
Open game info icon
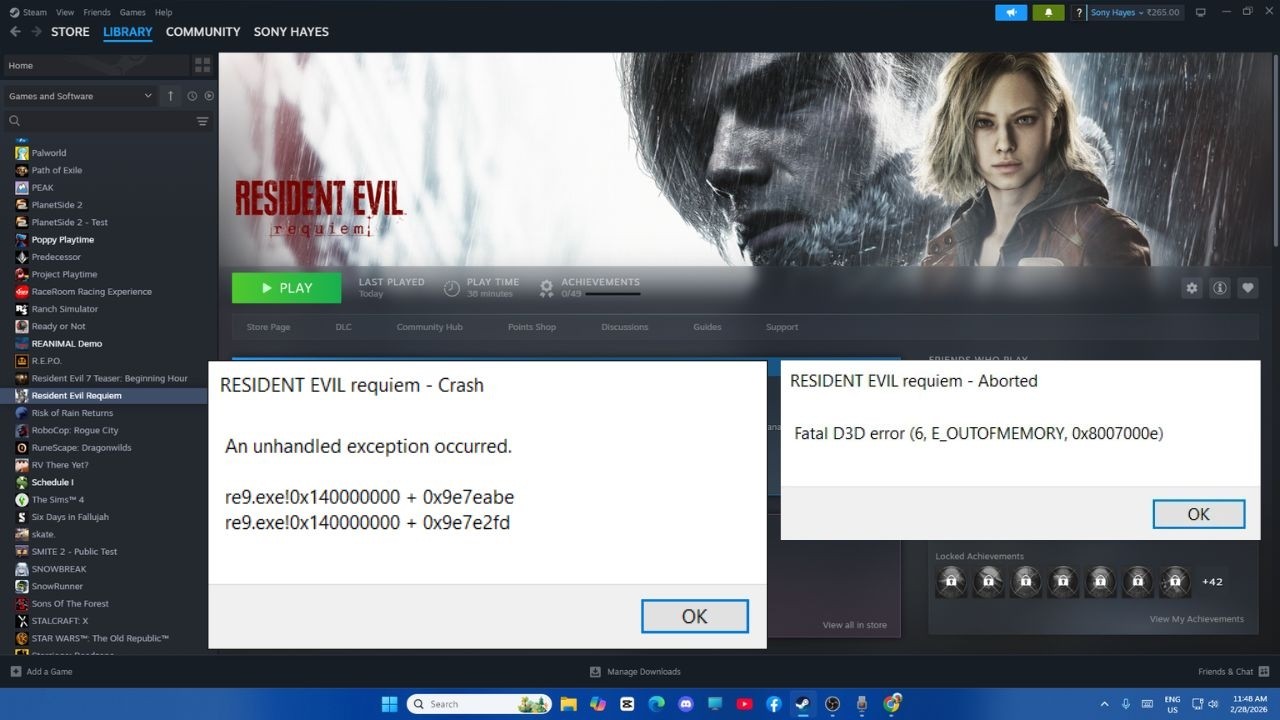tap(1220, 288)
